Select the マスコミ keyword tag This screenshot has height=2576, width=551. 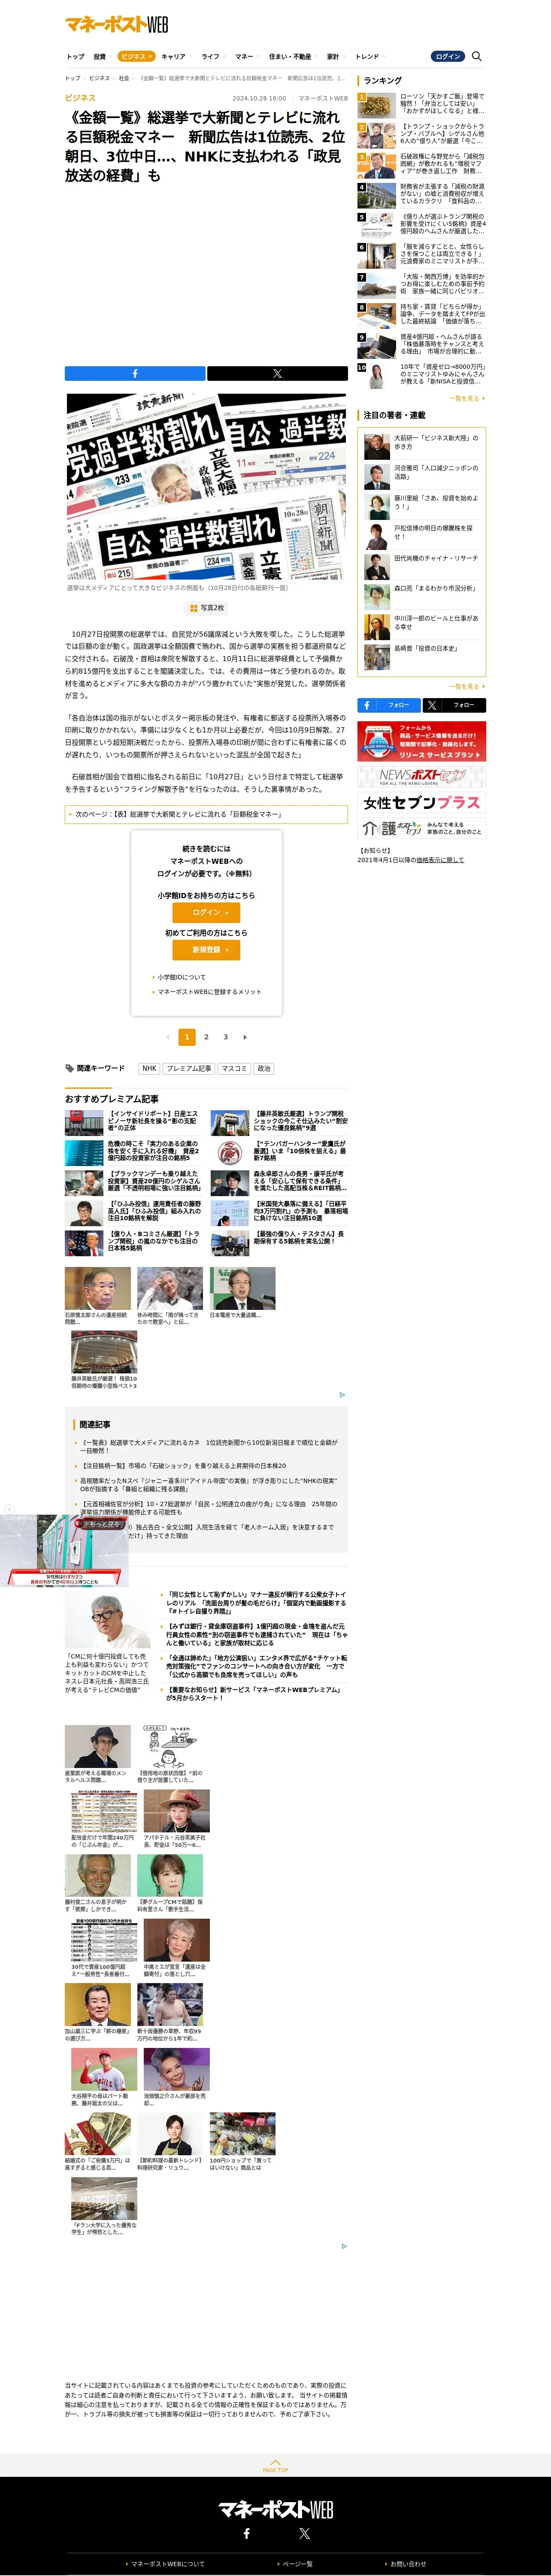pyautogui.click(x=234, y=1068)
